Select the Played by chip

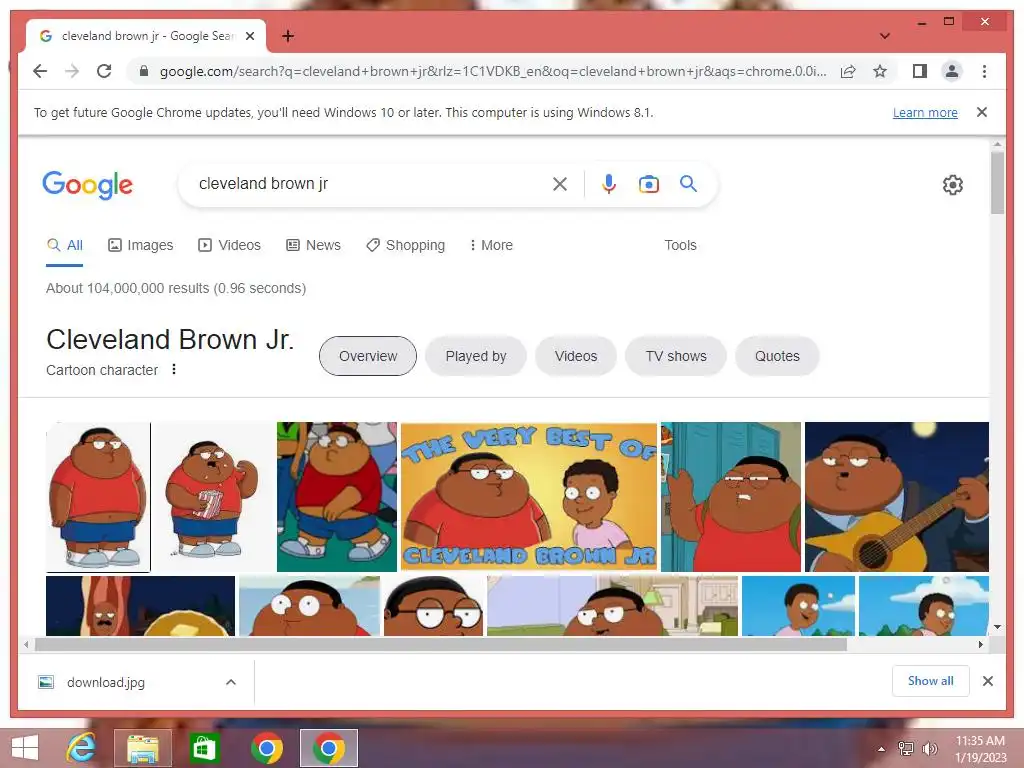pyautogui.click(x=475, y=356)
